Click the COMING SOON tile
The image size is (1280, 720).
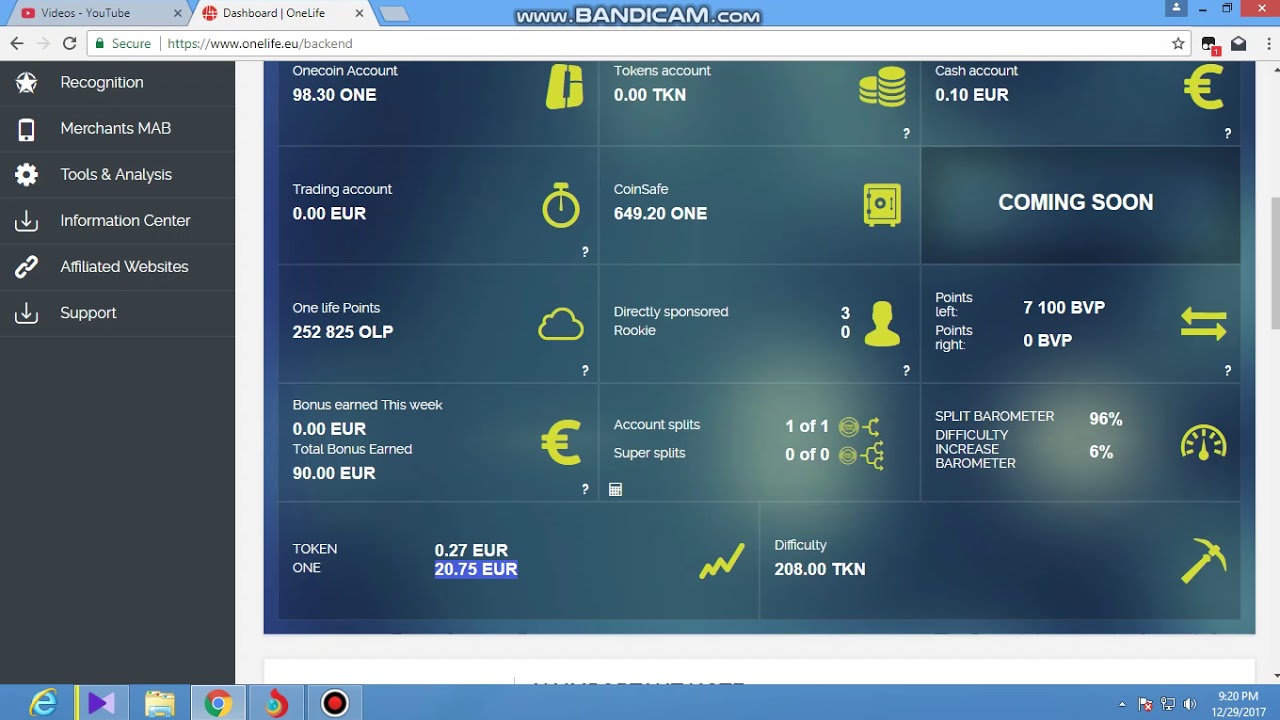1080,205
